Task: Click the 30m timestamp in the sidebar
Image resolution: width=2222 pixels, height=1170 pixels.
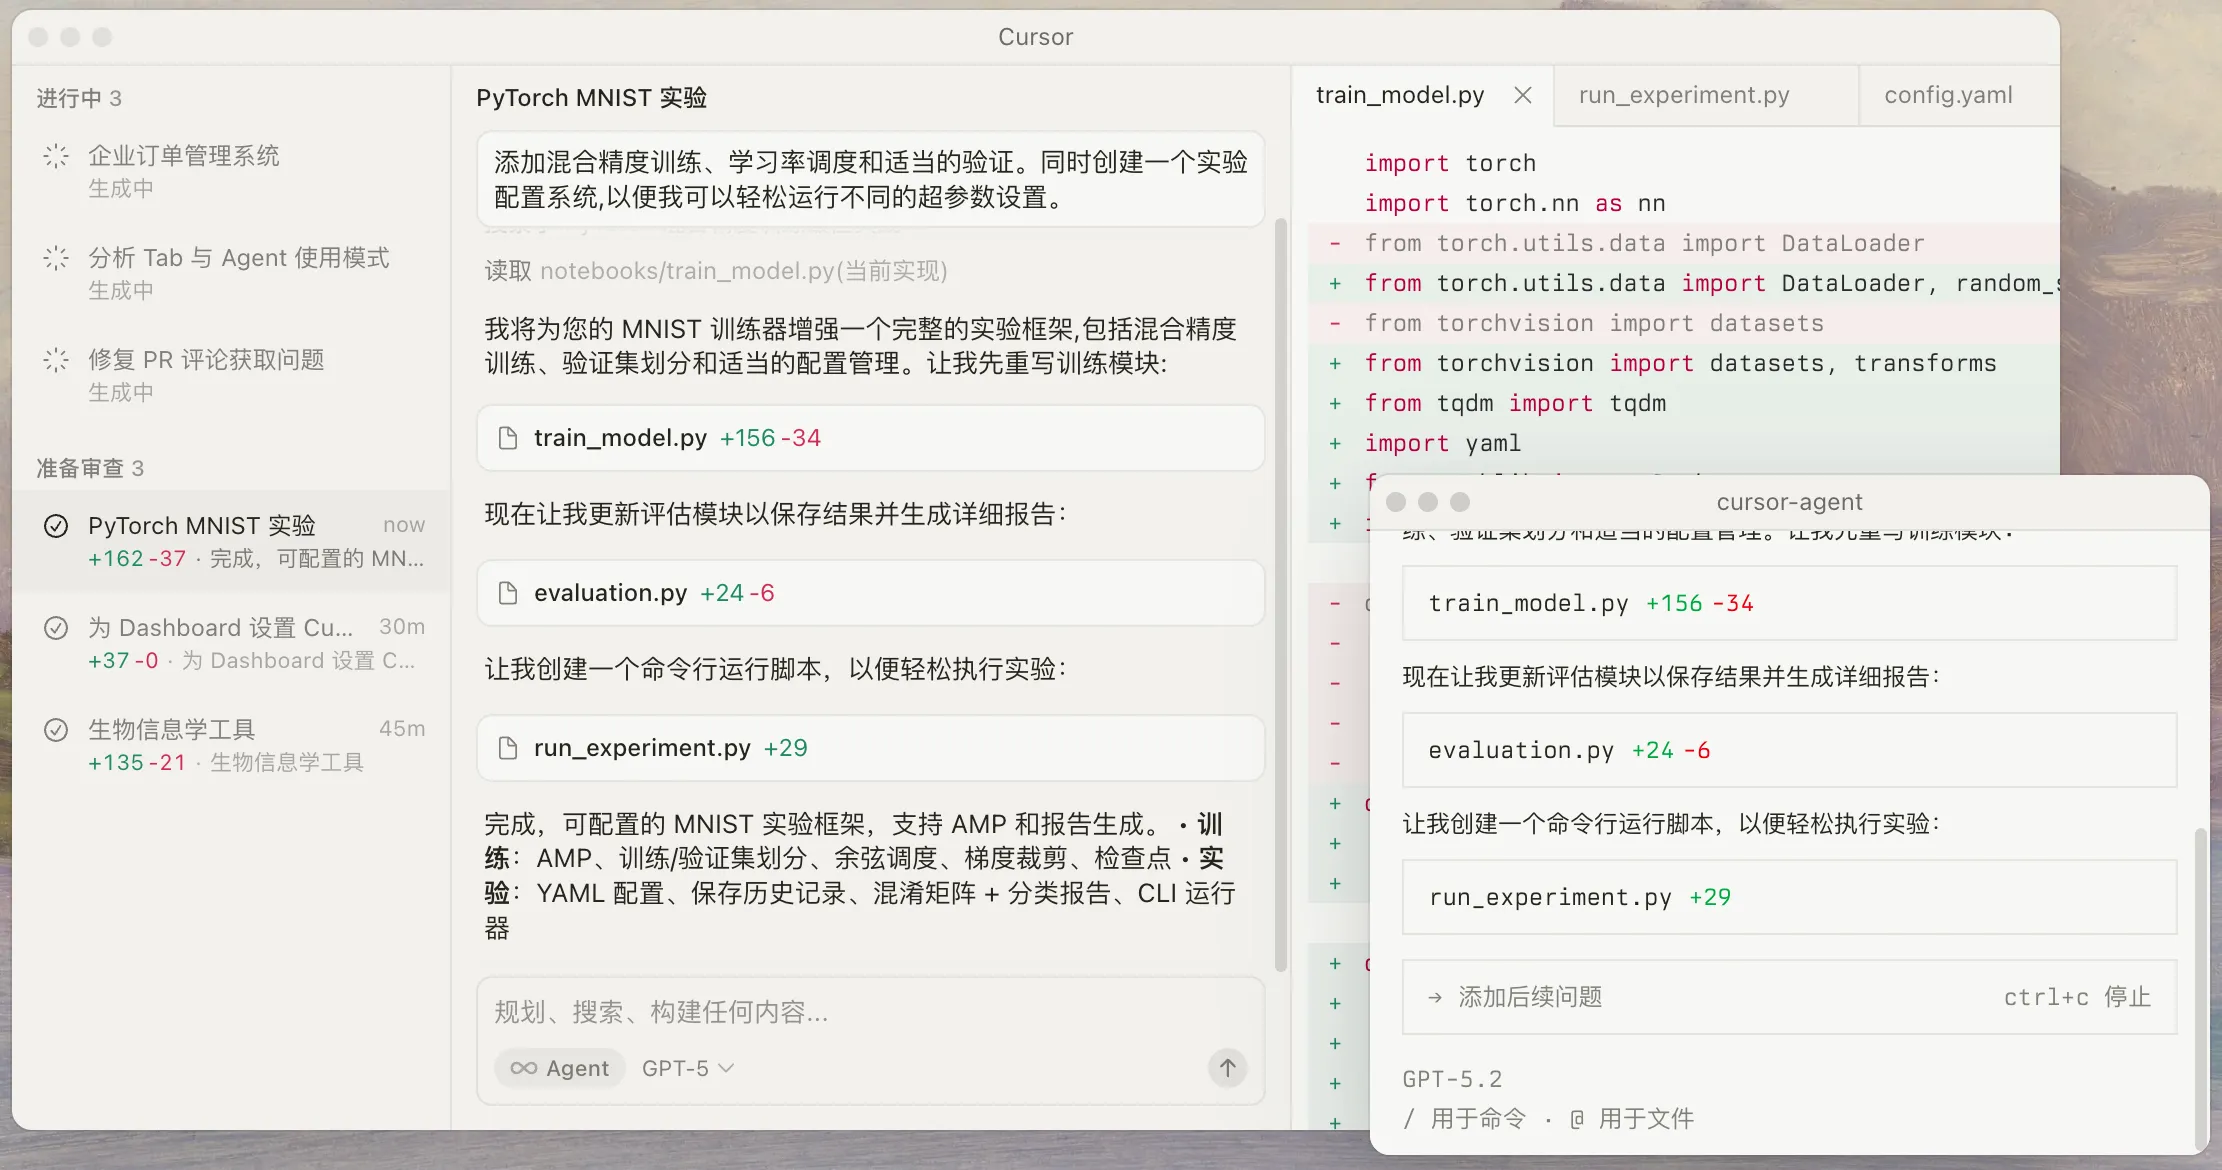Action: 402,627
